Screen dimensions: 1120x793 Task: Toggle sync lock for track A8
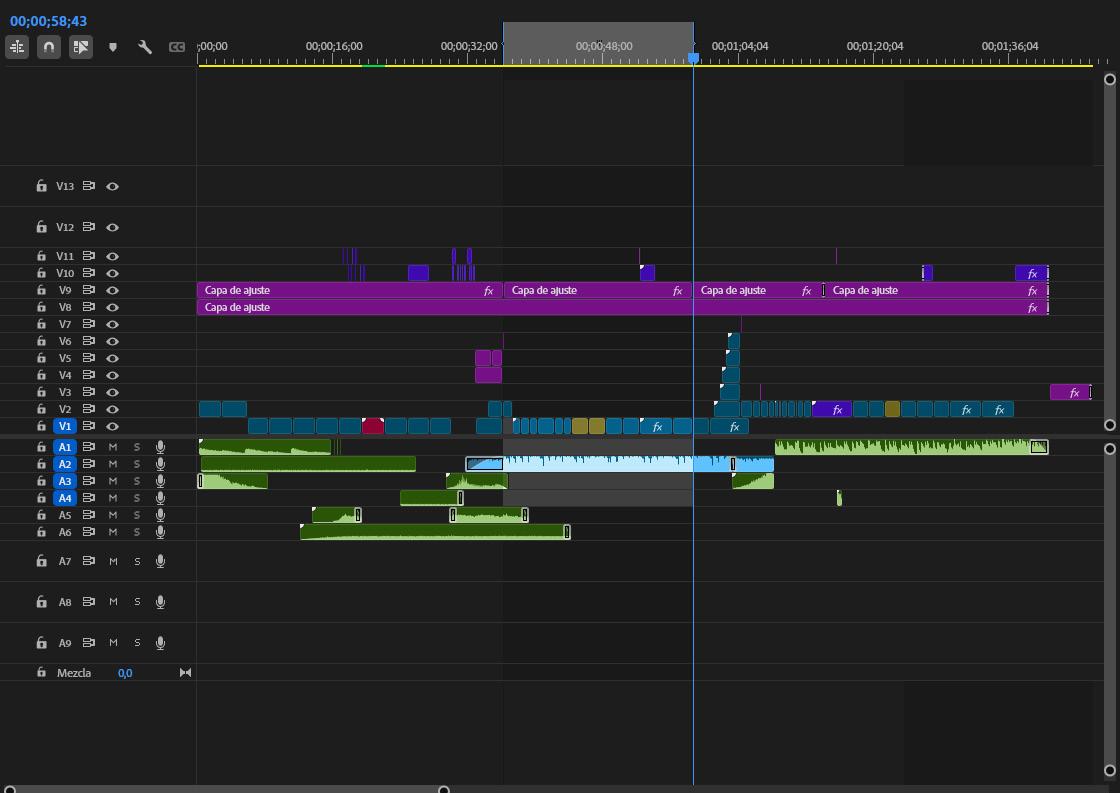(89, 602)
